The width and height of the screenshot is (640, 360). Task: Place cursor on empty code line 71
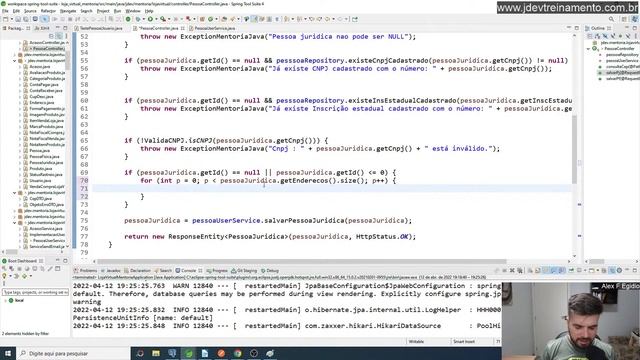tap(331, 188)
